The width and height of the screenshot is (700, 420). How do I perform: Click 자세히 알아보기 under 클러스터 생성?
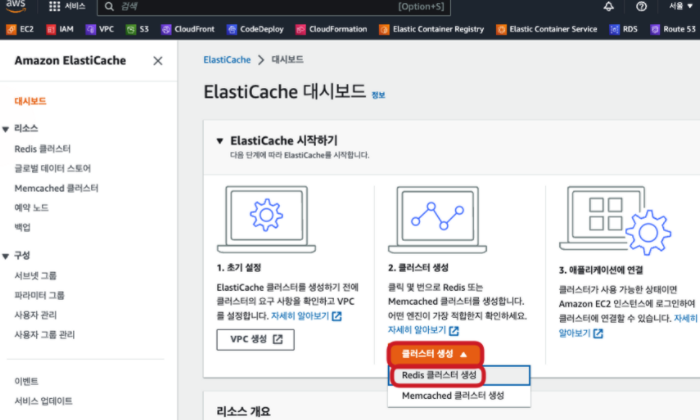[423, 330]
